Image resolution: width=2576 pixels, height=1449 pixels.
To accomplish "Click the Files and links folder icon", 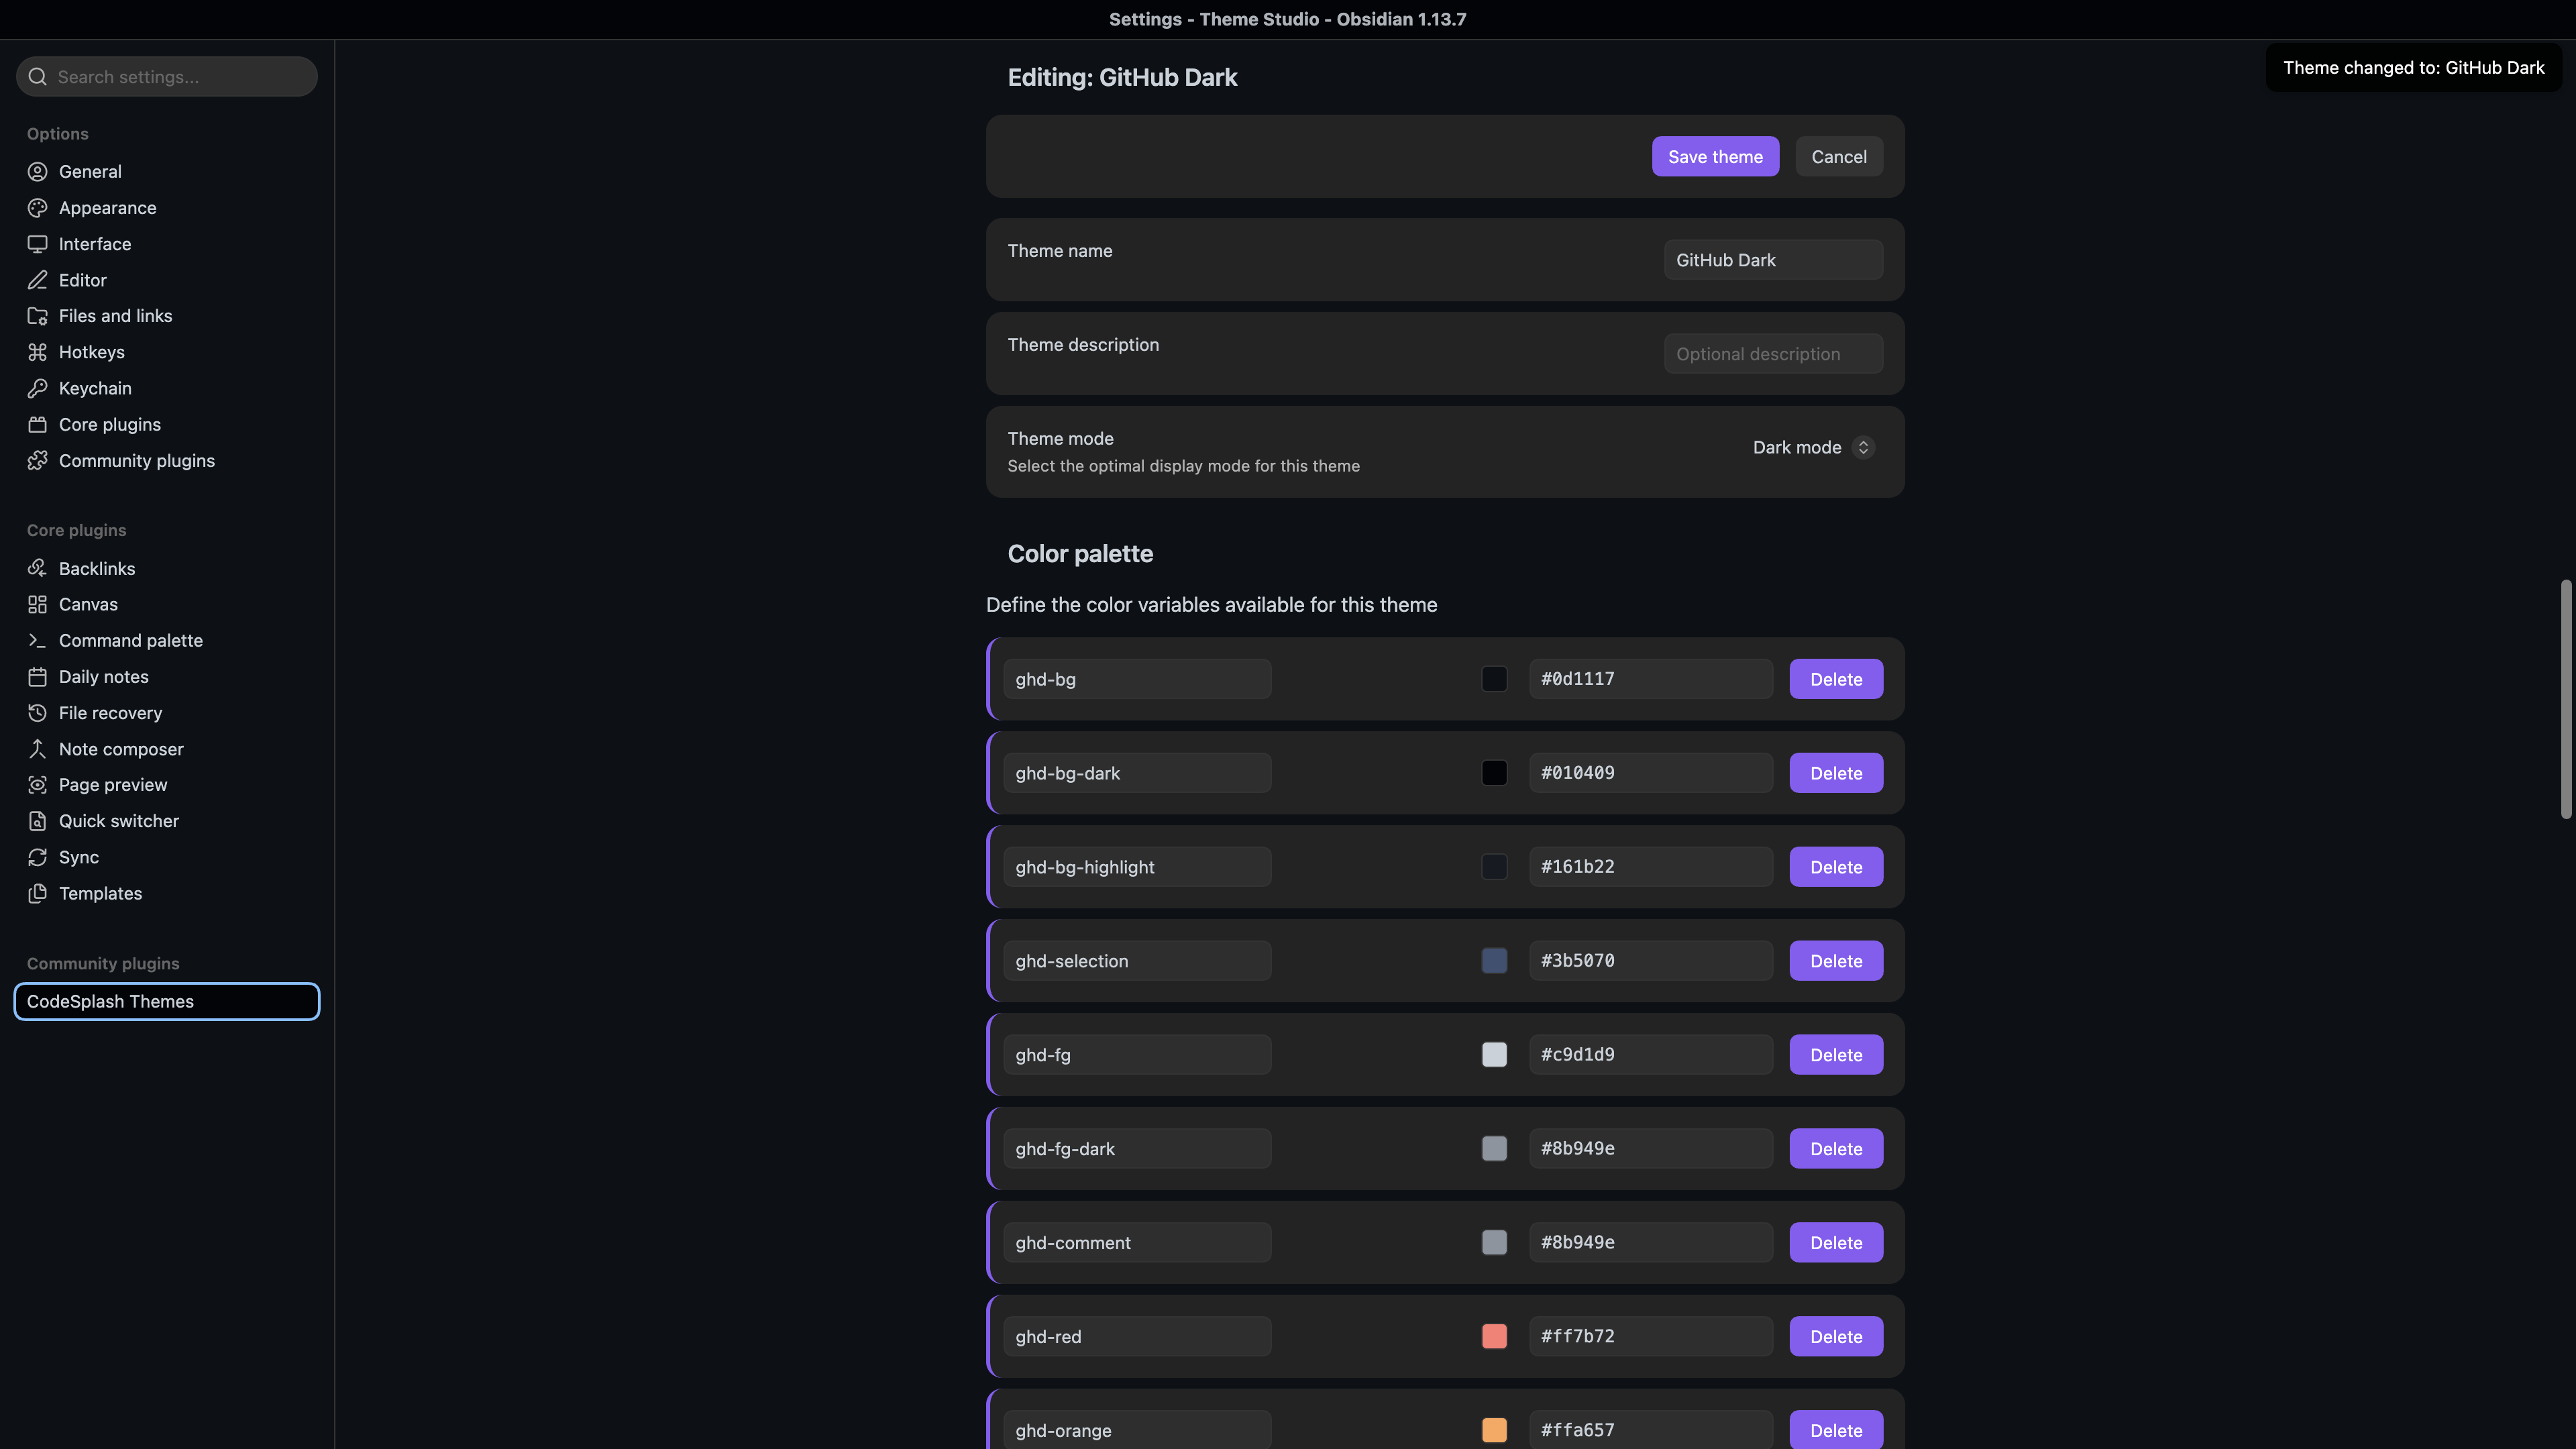I will click(37, 316).
